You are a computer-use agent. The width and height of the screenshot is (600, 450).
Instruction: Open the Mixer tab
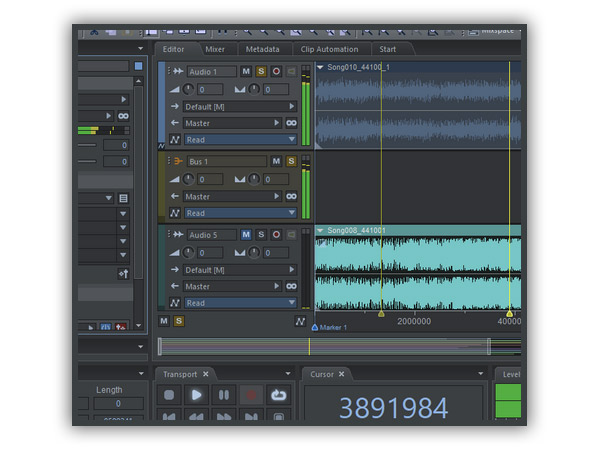(x=215, y=49)
